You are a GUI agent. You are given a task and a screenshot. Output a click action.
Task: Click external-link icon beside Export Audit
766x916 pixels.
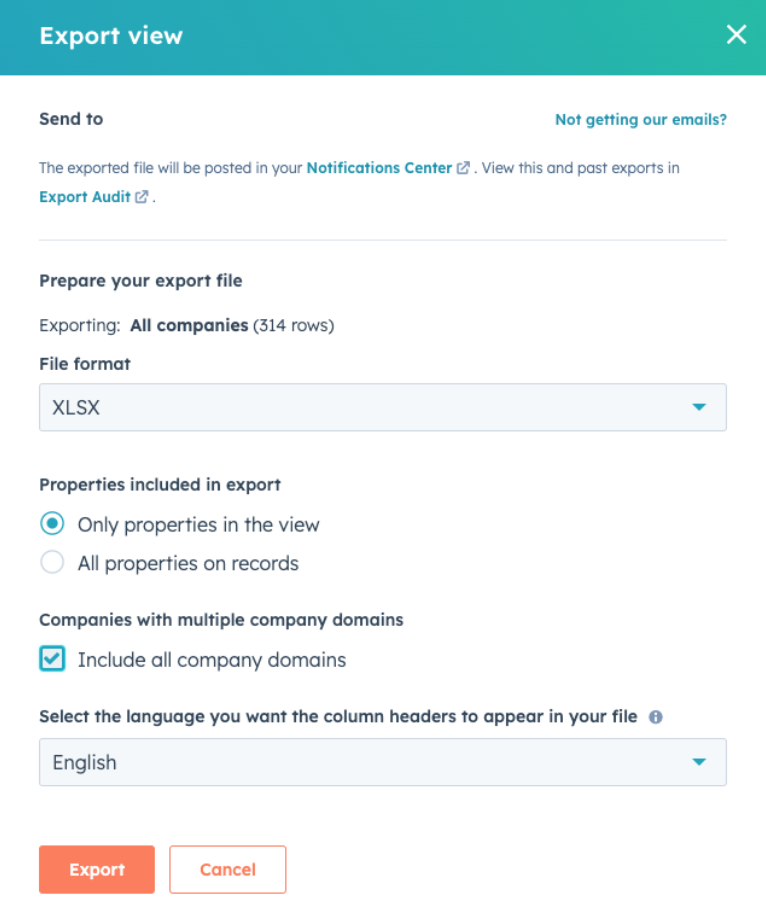coord(141,197)
